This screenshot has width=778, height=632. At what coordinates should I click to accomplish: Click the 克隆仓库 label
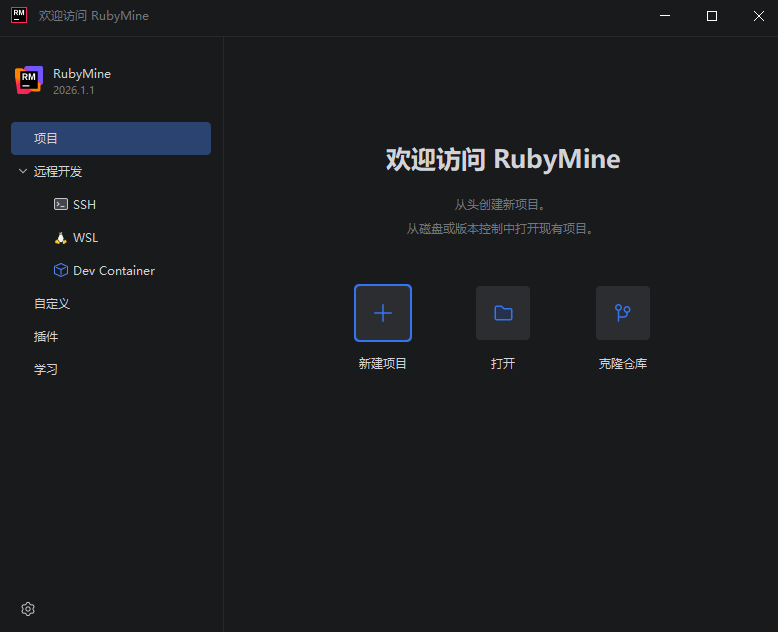[x=623, y=364]
